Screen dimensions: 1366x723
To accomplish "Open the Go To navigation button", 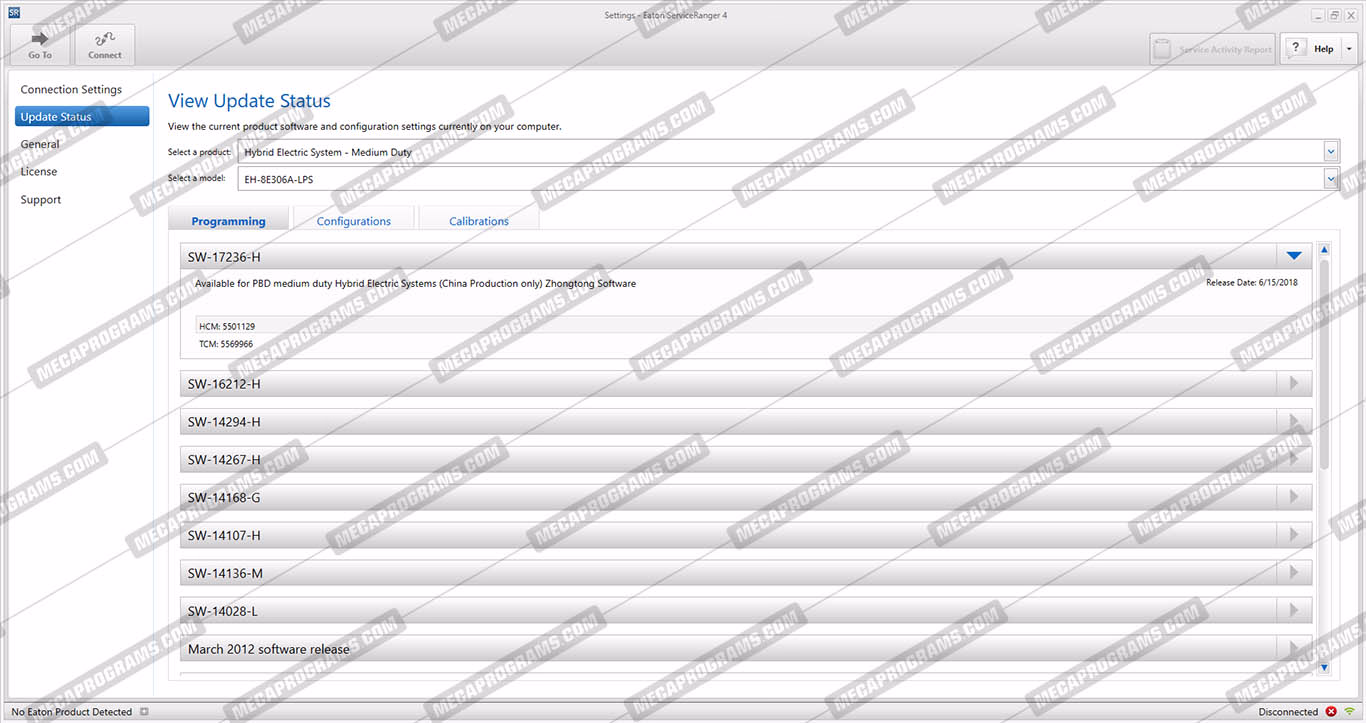I will [x=40, y=44].
